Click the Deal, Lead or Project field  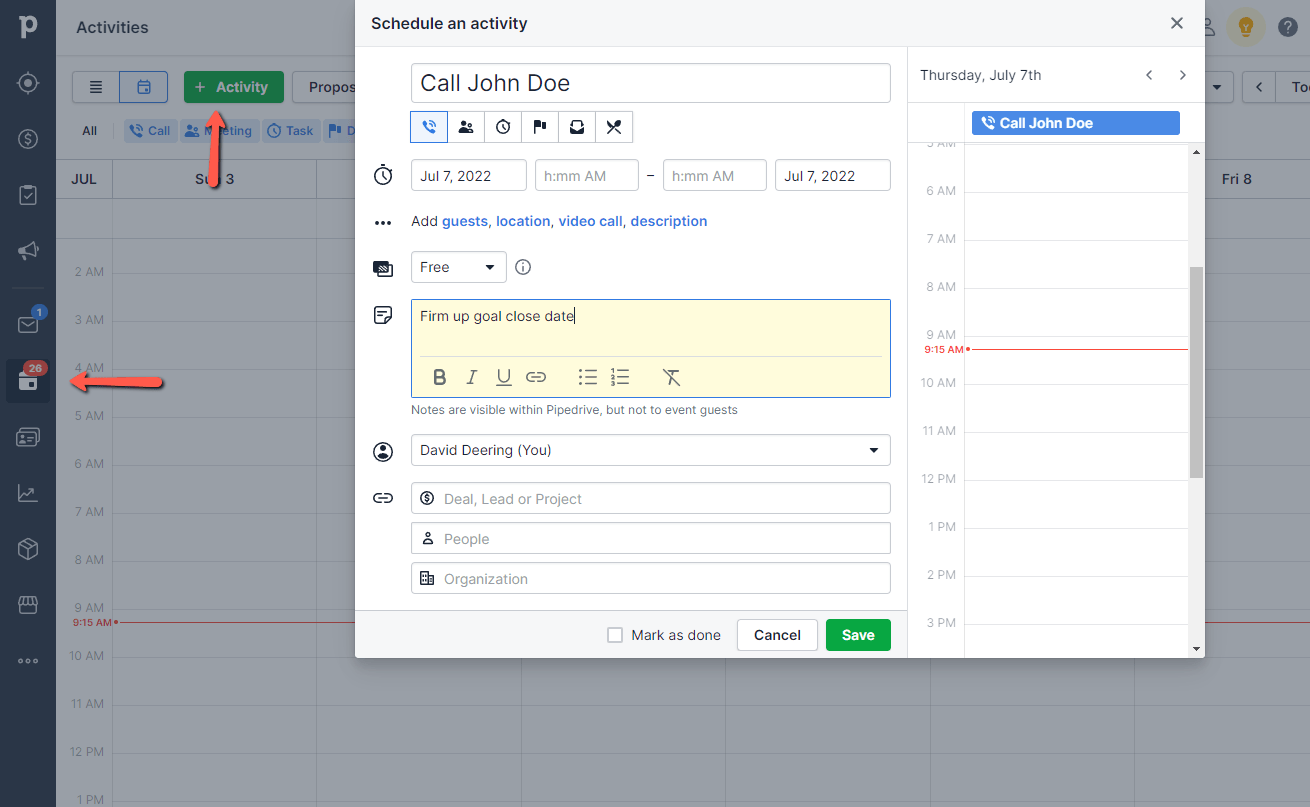click(x=651, y=498)
